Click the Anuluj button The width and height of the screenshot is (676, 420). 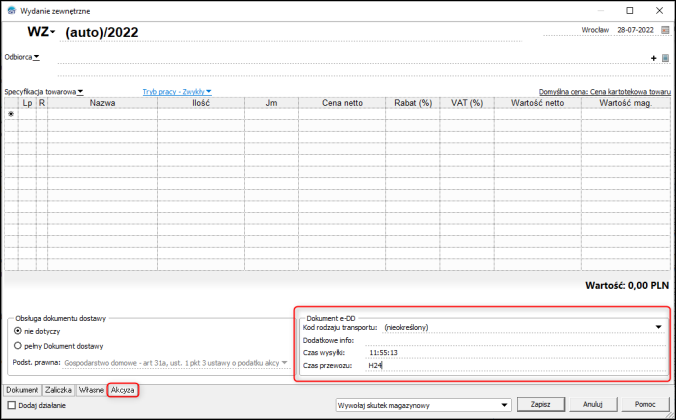tap(593, 404)
